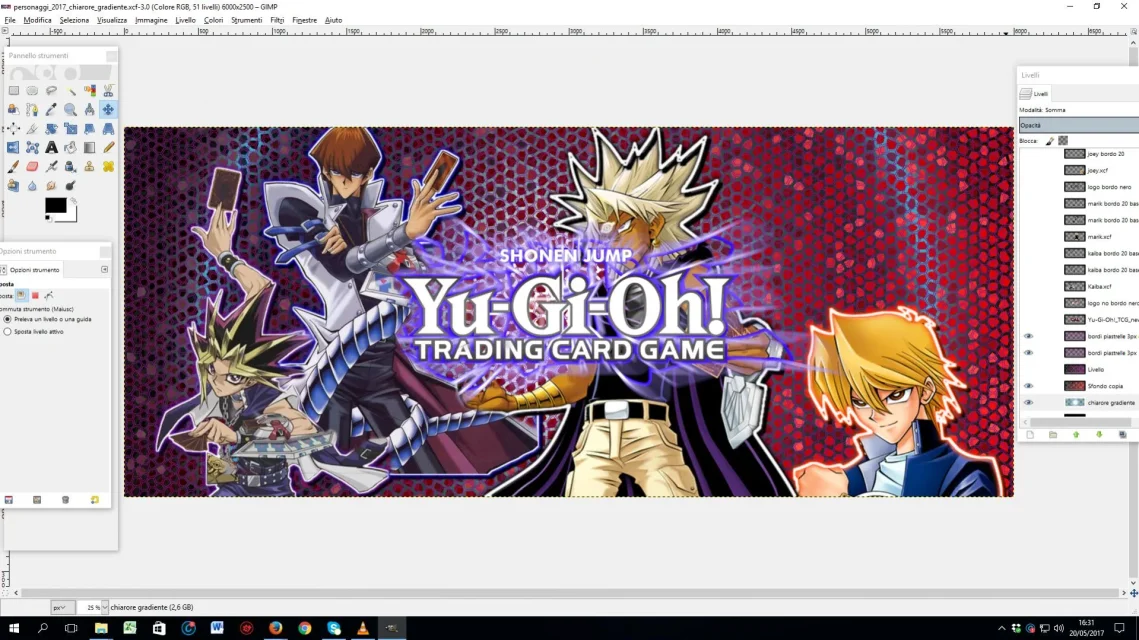
Task: Create a new layer in Livelli panel
Action: (1030, 435)
